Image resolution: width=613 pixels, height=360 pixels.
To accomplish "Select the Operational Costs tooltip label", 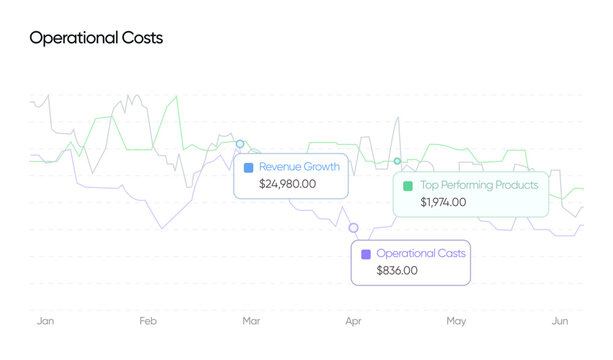I will tap(421, 253).
